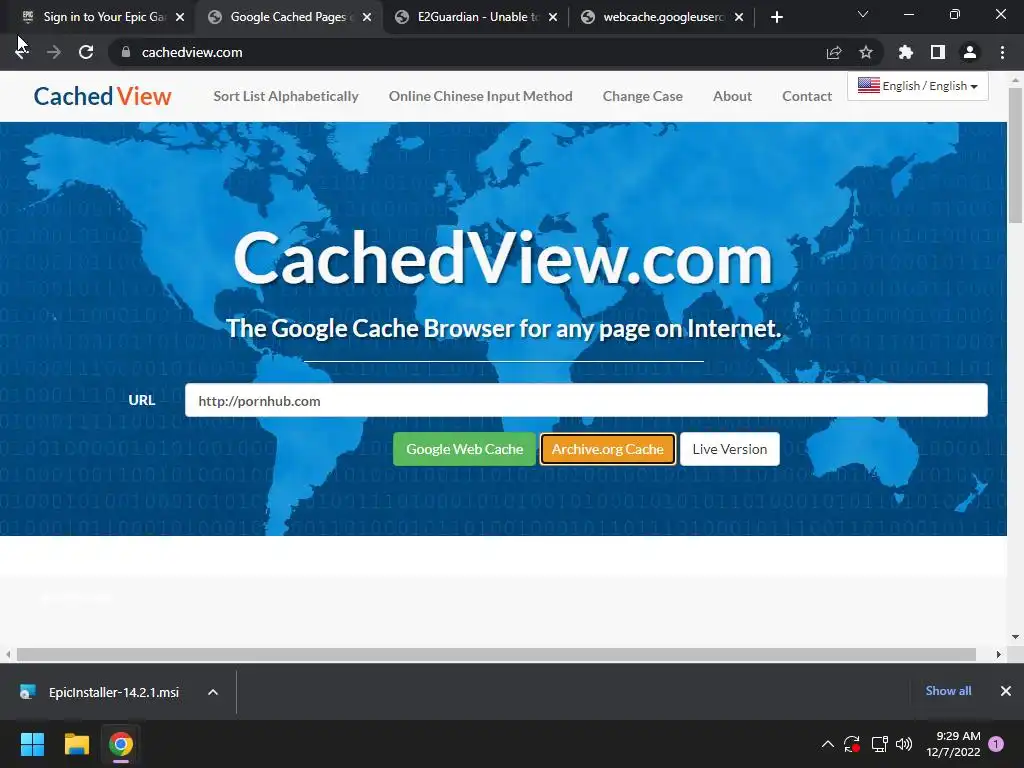Open a new browser tab
Viewport: 1024px width, 768px height.
[x=776, y=17]
